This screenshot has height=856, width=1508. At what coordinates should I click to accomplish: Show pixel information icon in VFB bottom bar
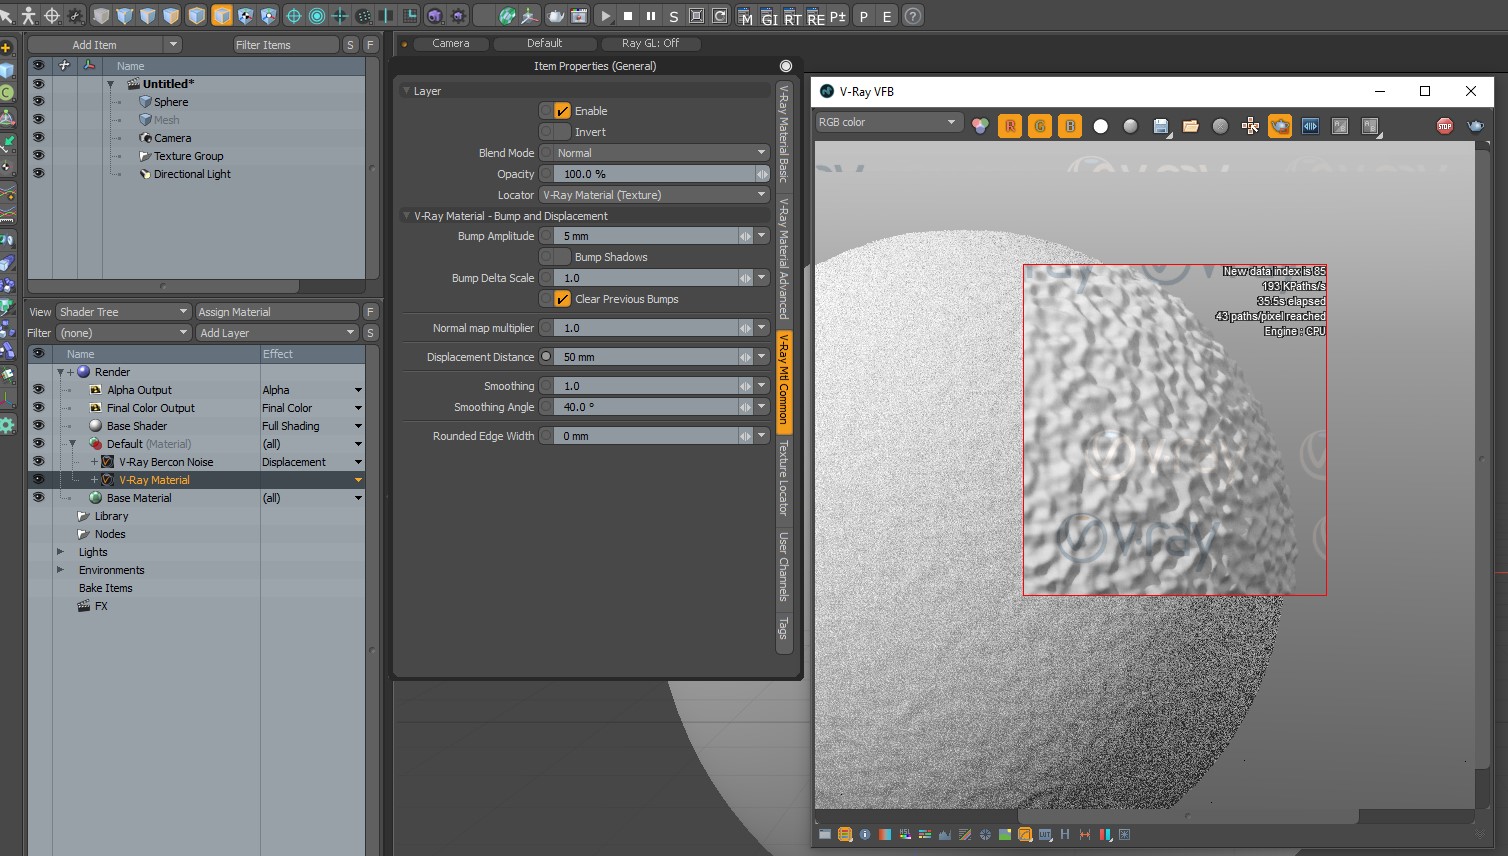(864, 834)
